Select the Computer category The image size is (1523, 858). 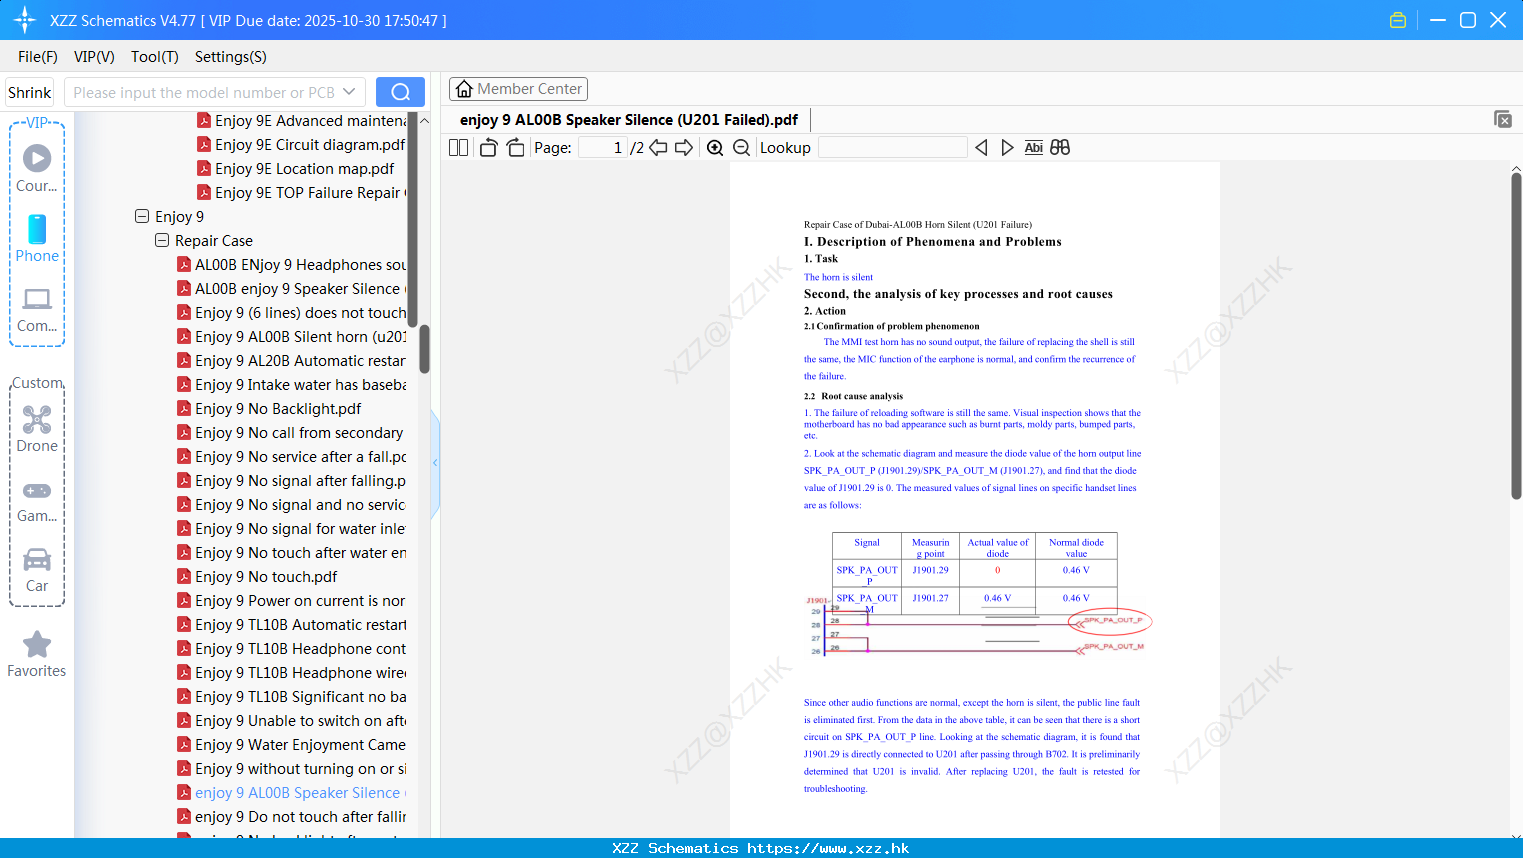coord(37,310)
